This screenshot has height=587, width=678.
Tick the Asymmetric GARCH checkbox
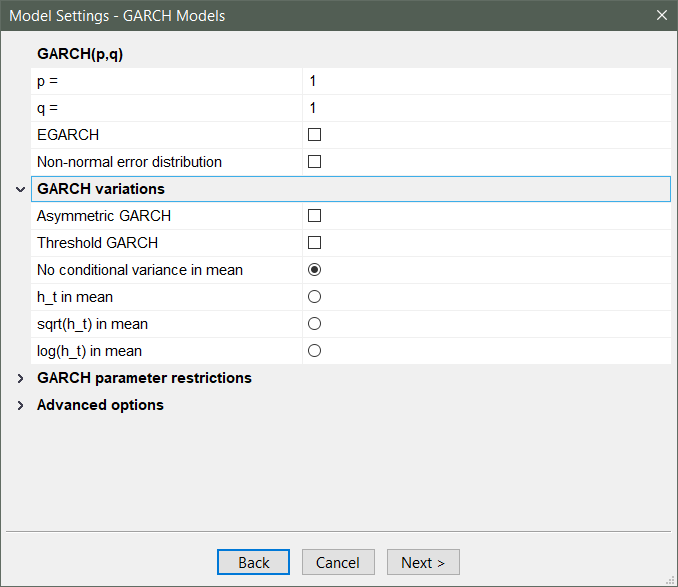[314, 216]
